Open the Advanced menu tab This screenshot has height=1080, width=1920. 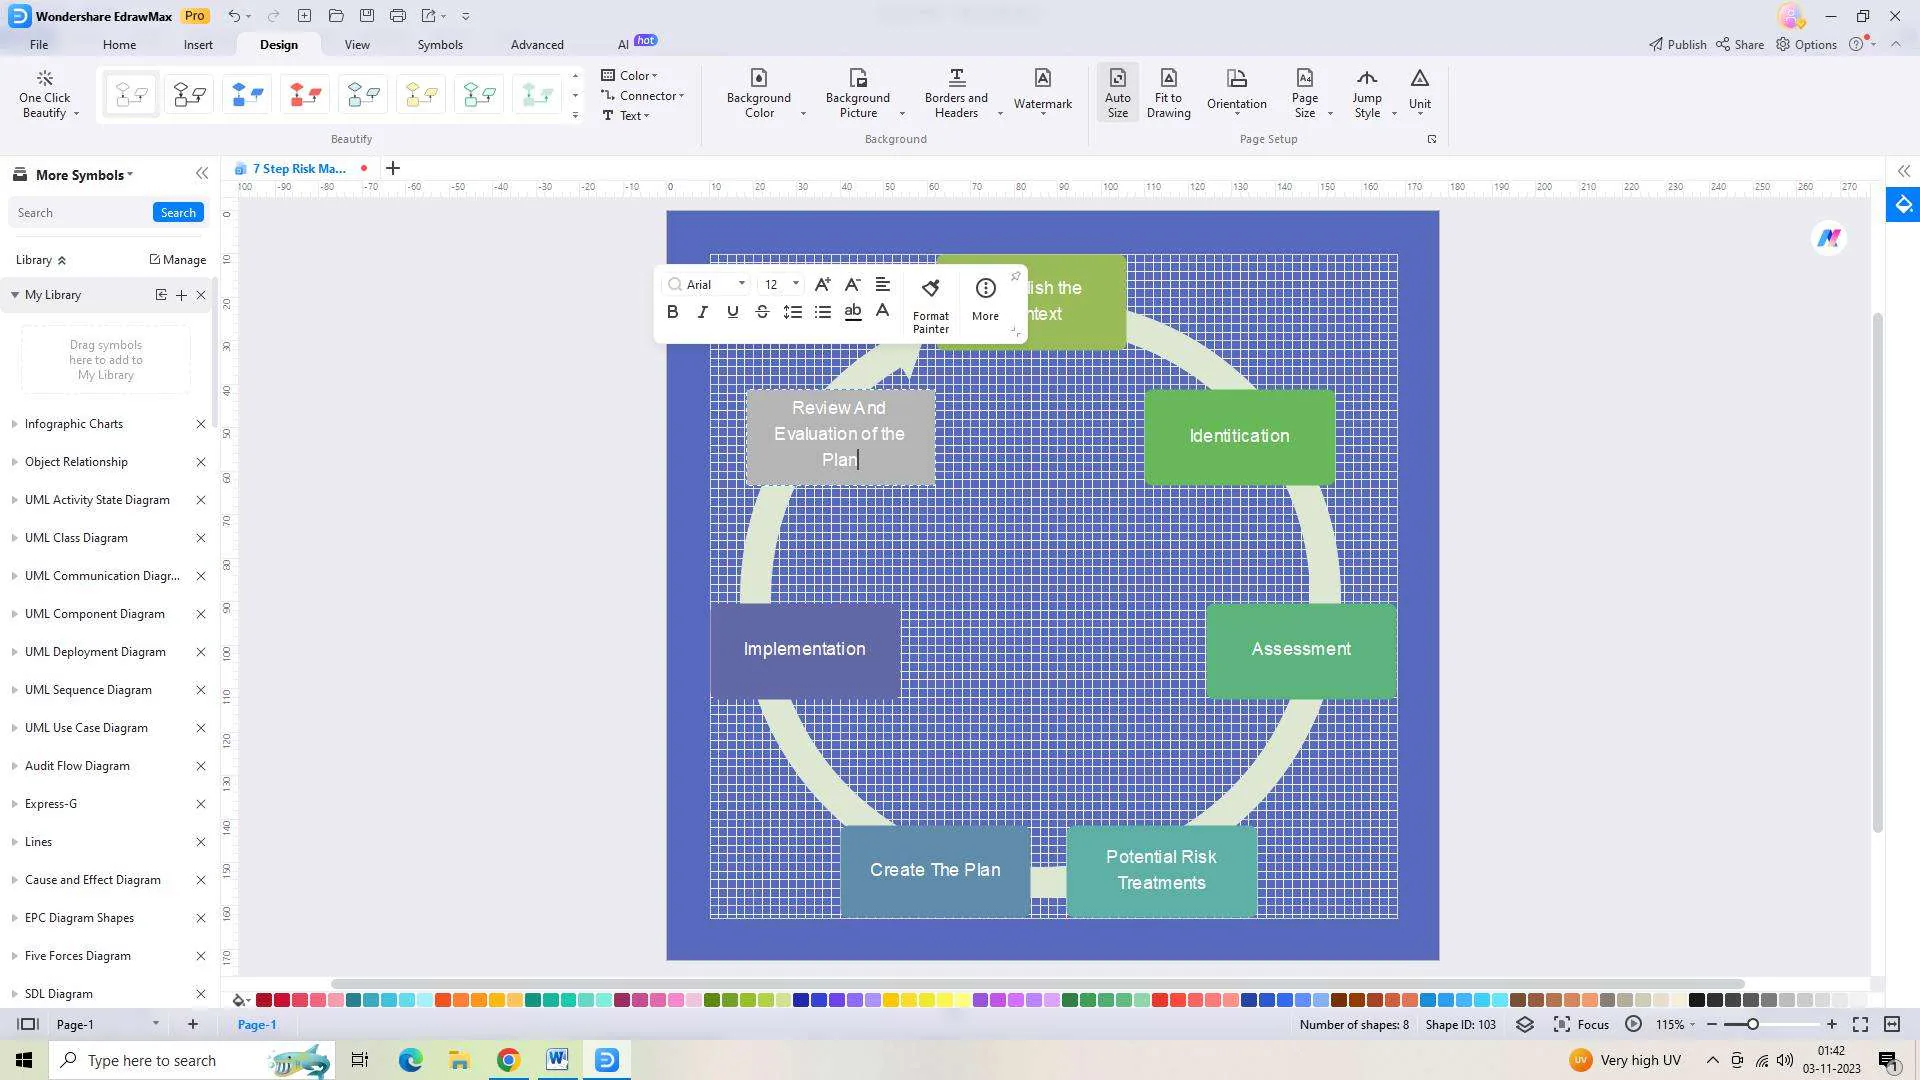[537, 44]
